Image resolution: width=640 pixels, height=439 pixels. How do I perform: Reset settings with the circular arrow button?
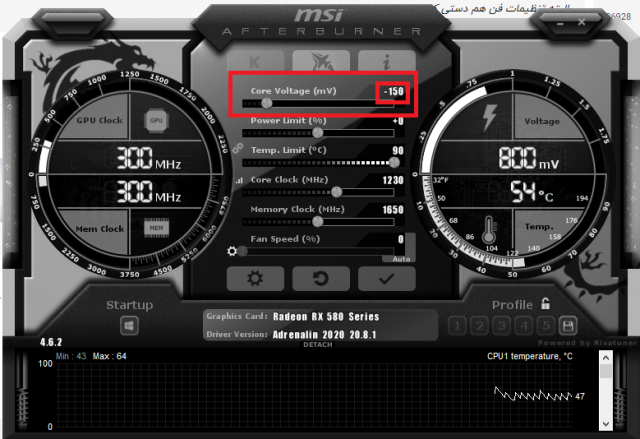point(318,278)
